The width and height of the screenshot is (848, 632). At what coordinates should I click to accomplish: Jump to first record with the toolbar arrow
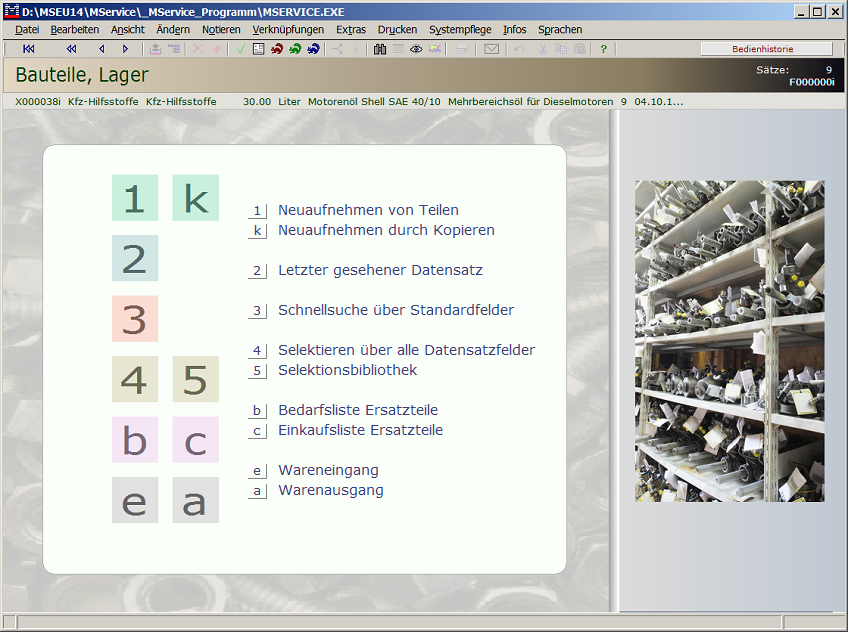coord(28,49)
